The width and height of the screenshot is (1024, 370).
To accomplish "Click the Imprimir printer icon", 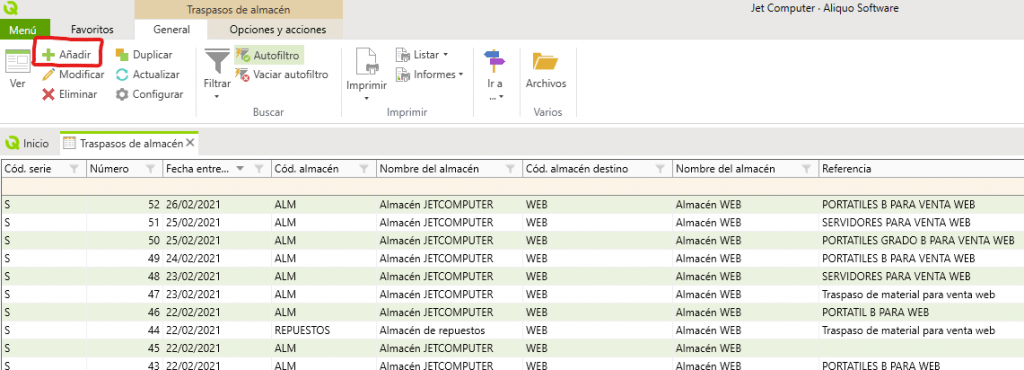I will [366, 62].
